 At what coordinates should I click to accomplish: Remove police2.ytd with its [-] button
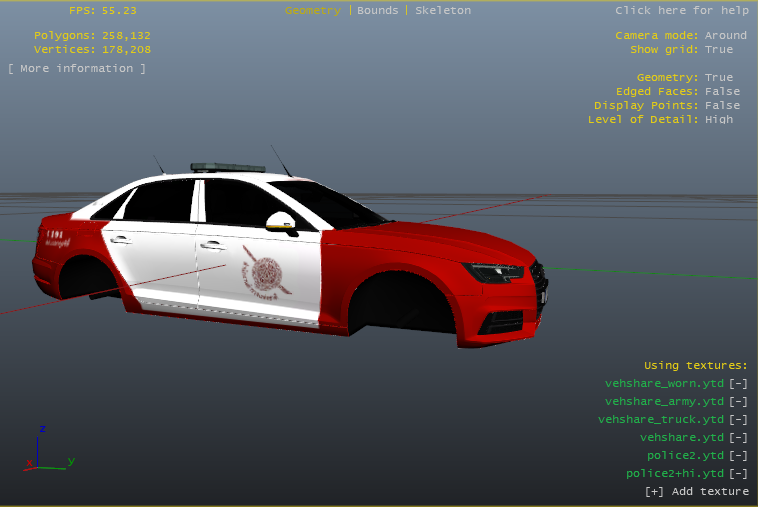tap(738, 456)
